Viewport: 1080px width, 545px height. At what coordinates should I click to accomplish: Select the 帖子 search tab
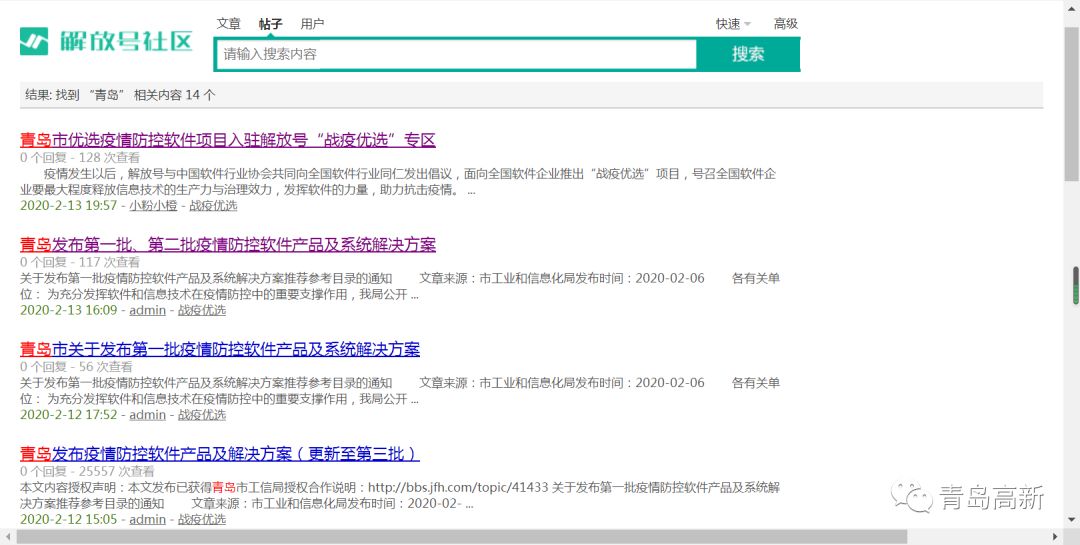tap(271, 24)
